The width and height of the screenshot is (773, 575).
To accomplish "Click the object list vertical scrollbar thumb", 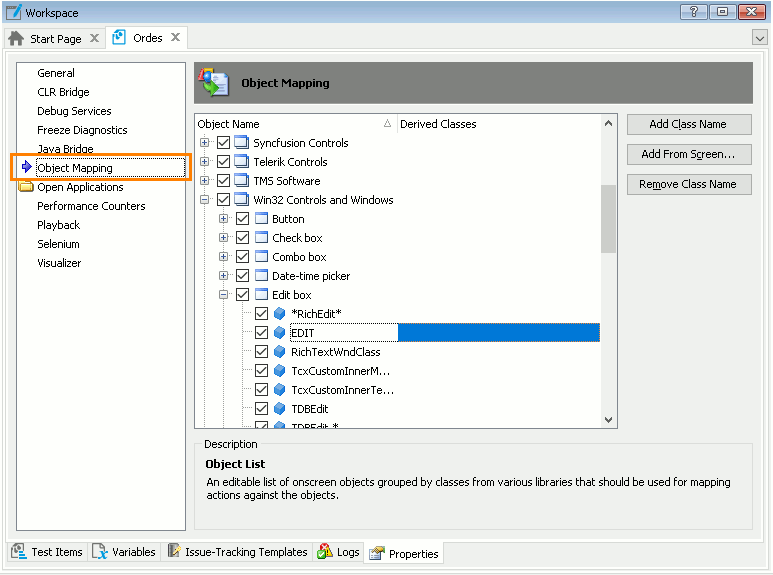I will coord(608,218).
